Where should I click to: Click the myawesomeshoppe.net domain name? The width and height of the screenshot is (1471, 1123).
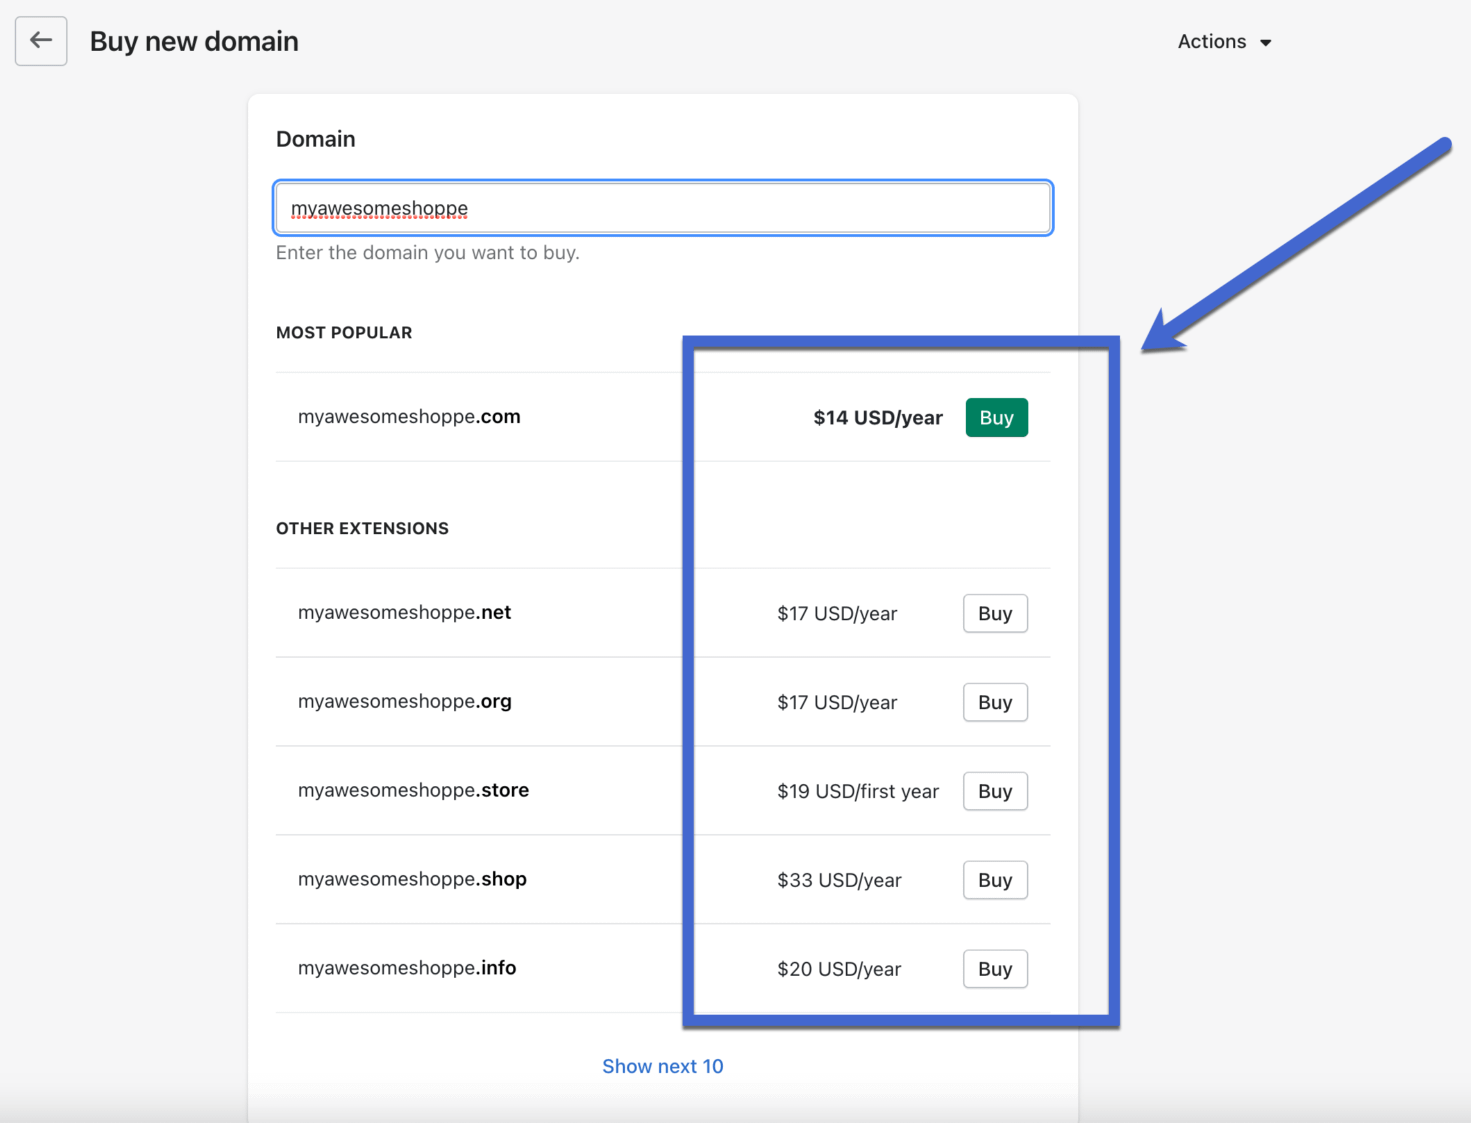[x=404, y=612]
